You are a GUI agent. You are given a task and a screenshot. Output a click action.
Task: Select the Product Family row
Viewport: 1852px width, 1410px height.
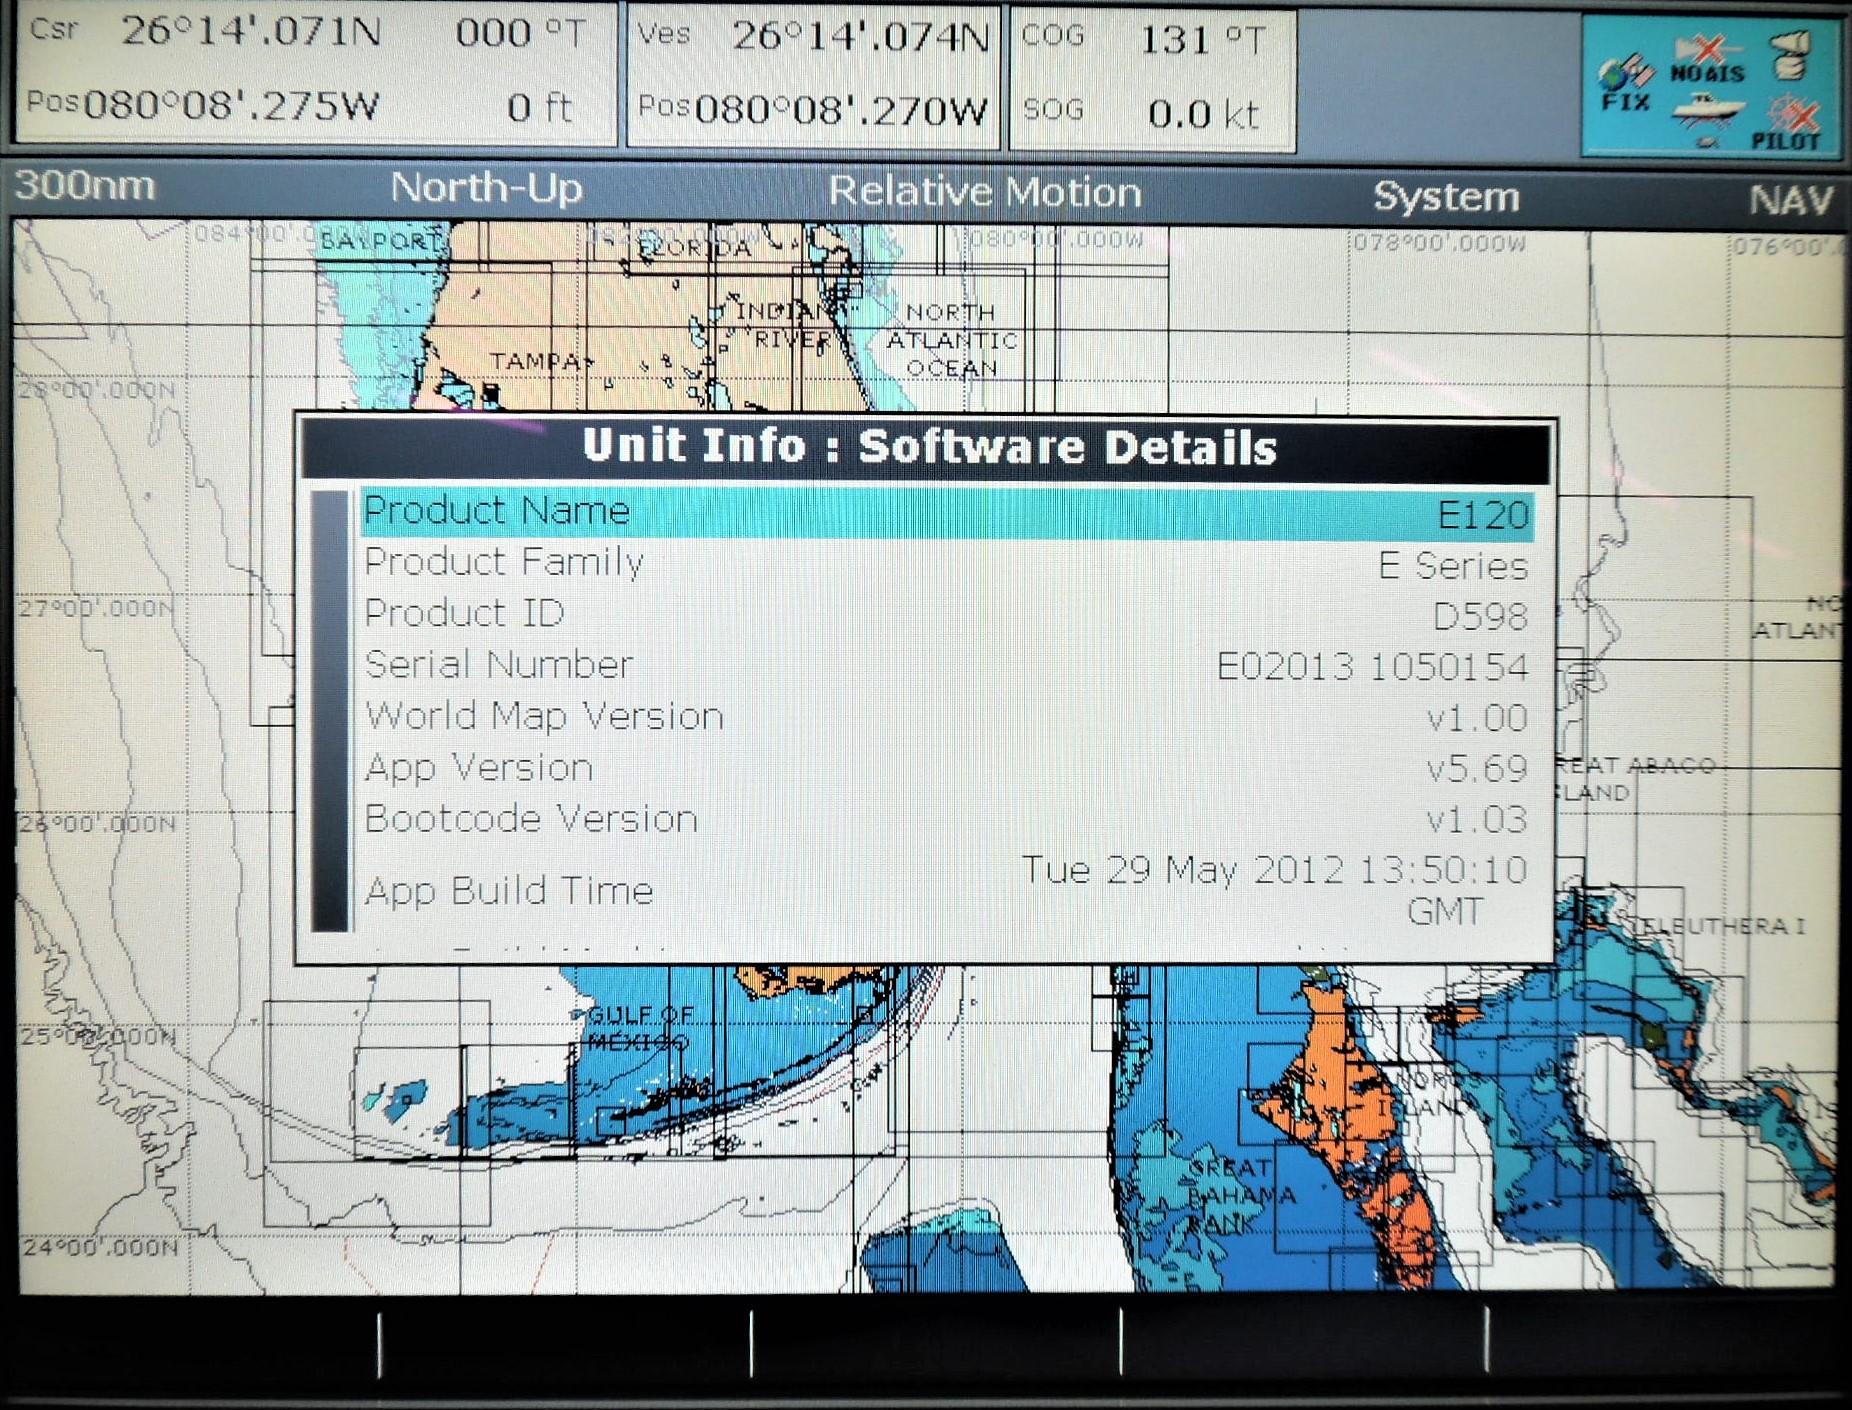(x=946, y=564)
